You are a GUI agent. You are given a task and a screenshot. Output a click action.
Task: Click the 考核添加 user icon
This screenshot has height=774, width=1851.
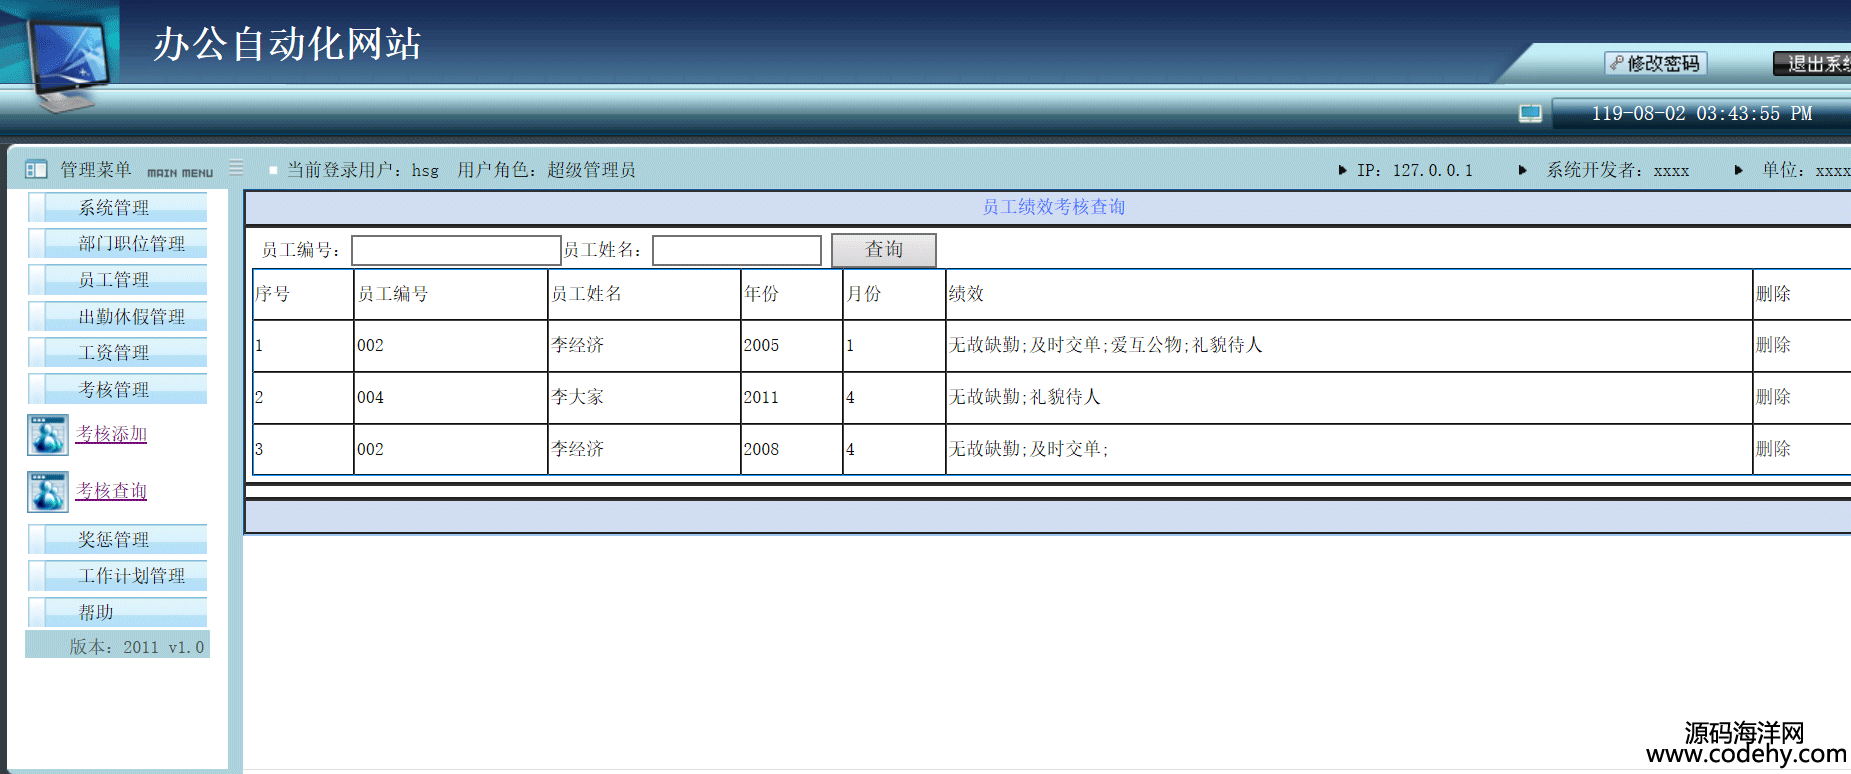coord(48,435)
